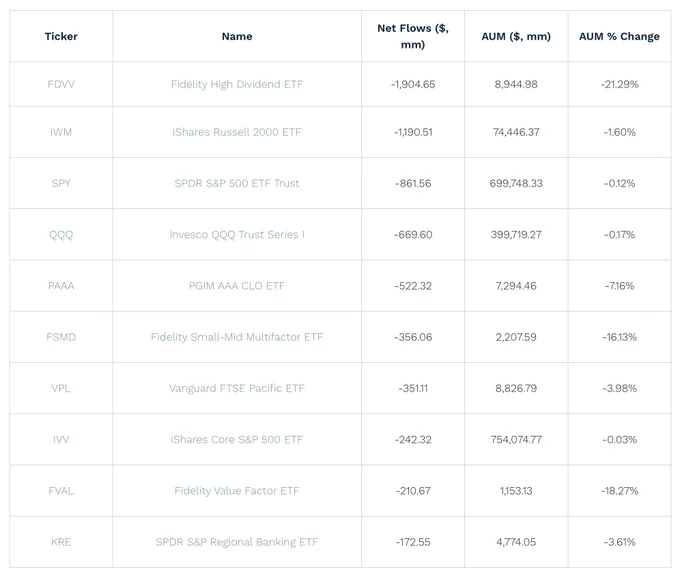Select the net flows value -351.11
The height and width of the screenshot is (578, 680).
(413, 388)
